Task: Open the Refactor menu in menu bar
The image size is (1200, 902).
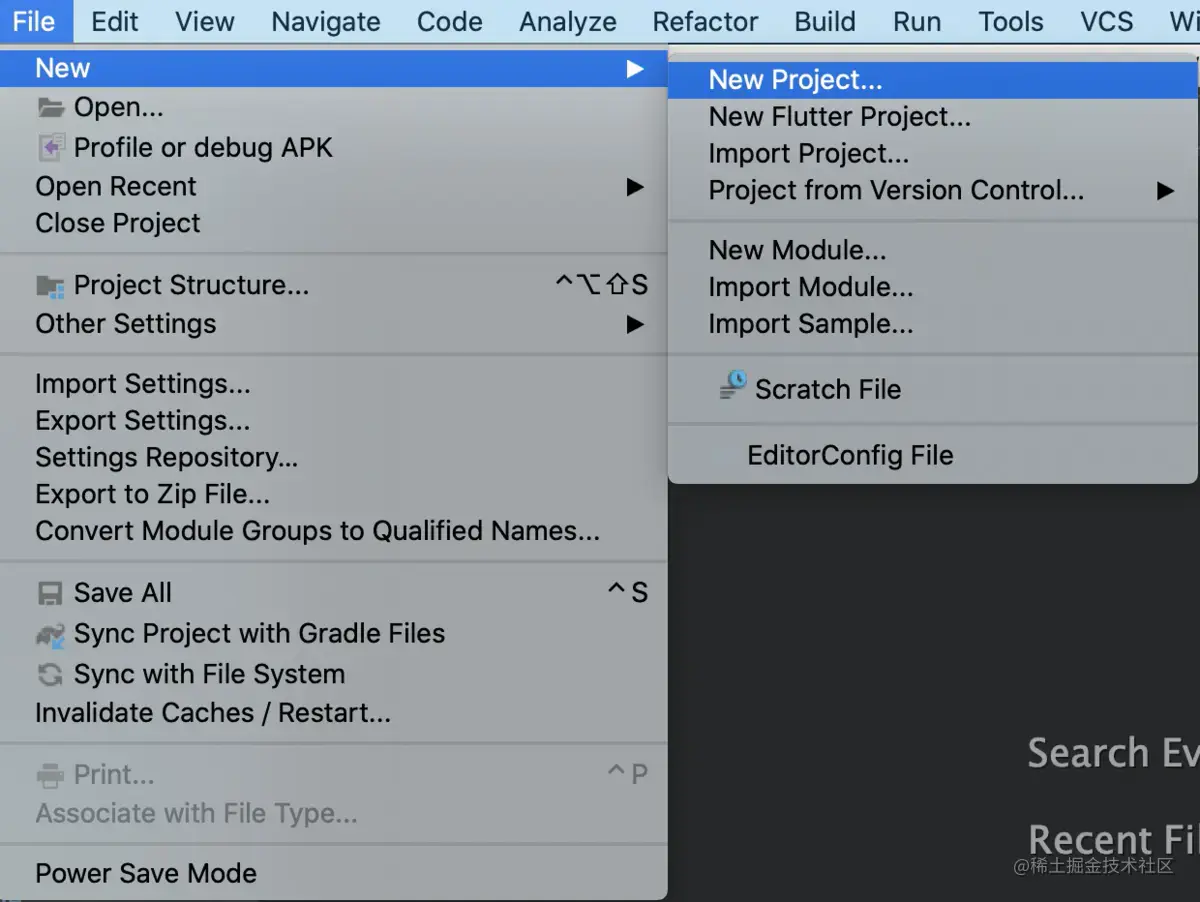Action: click(x=705, y=22)
